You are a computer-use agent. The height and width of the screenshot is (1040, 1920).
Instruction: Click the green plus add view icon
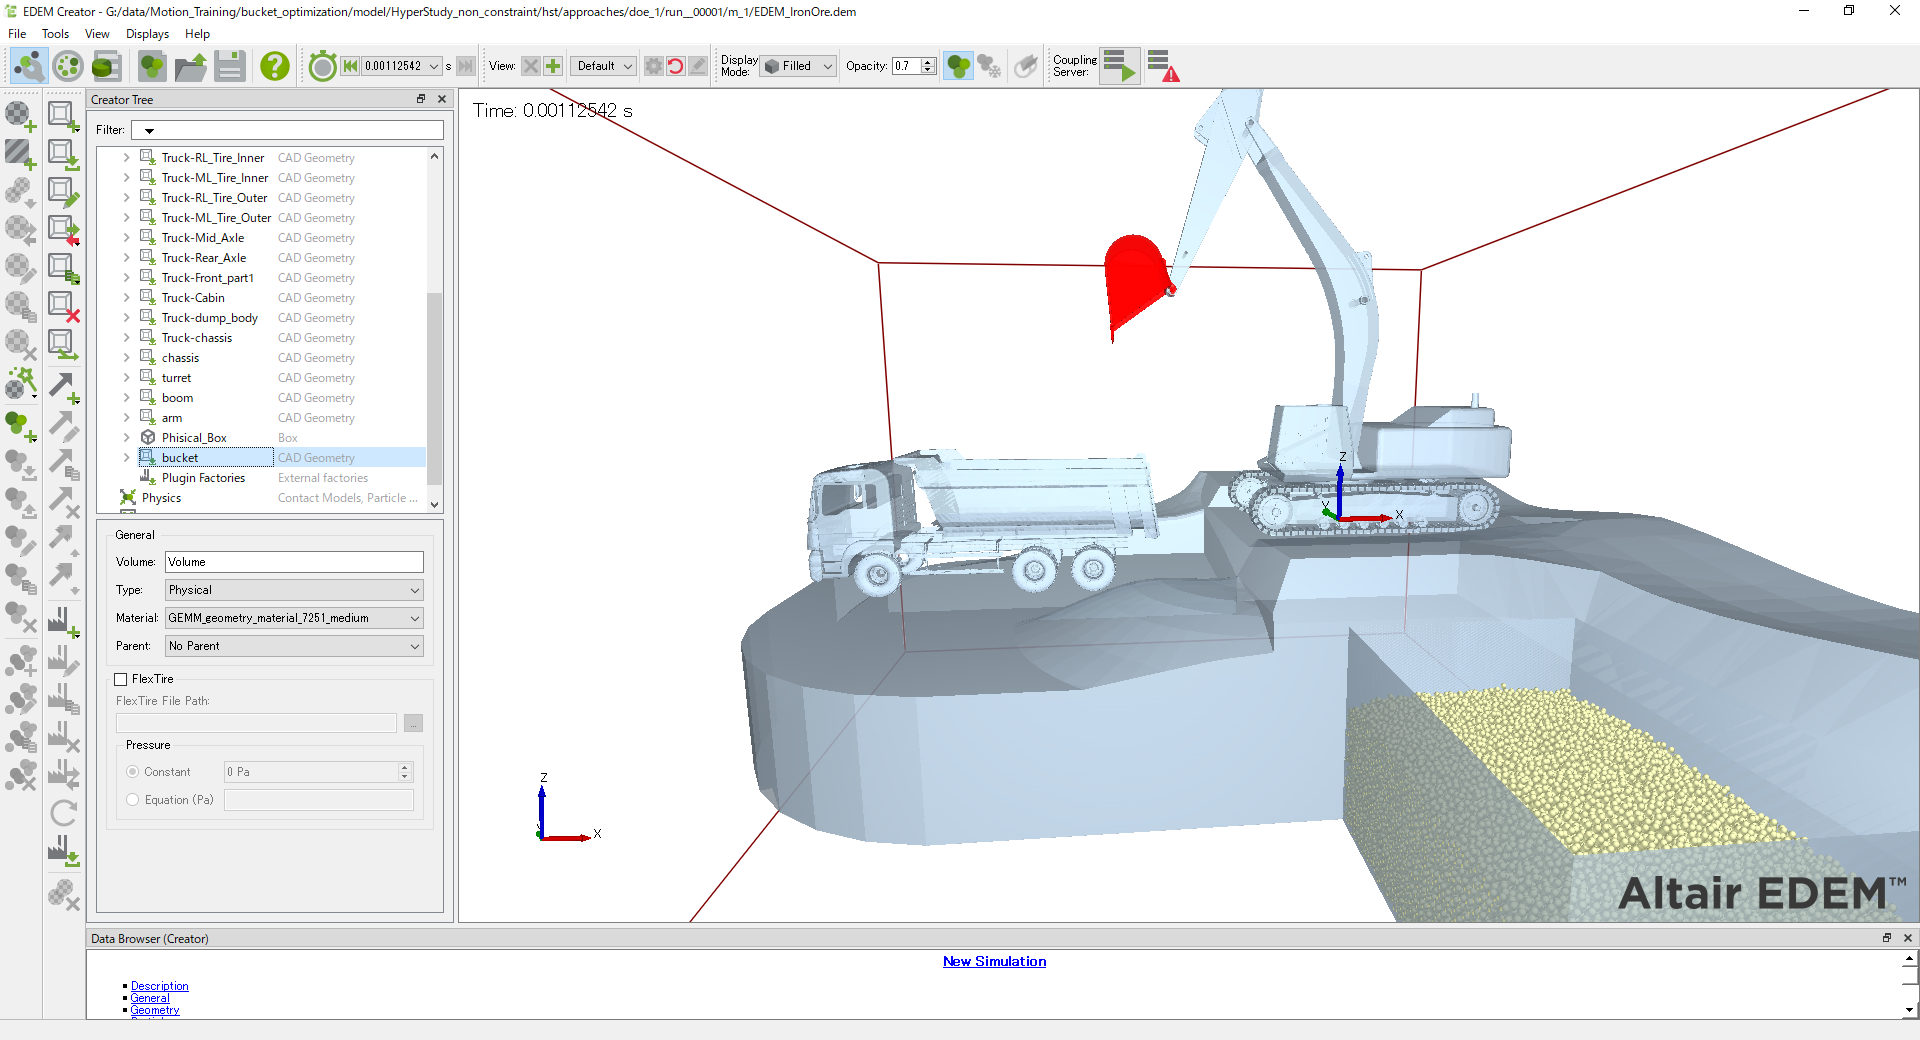[x=553, y=66]
